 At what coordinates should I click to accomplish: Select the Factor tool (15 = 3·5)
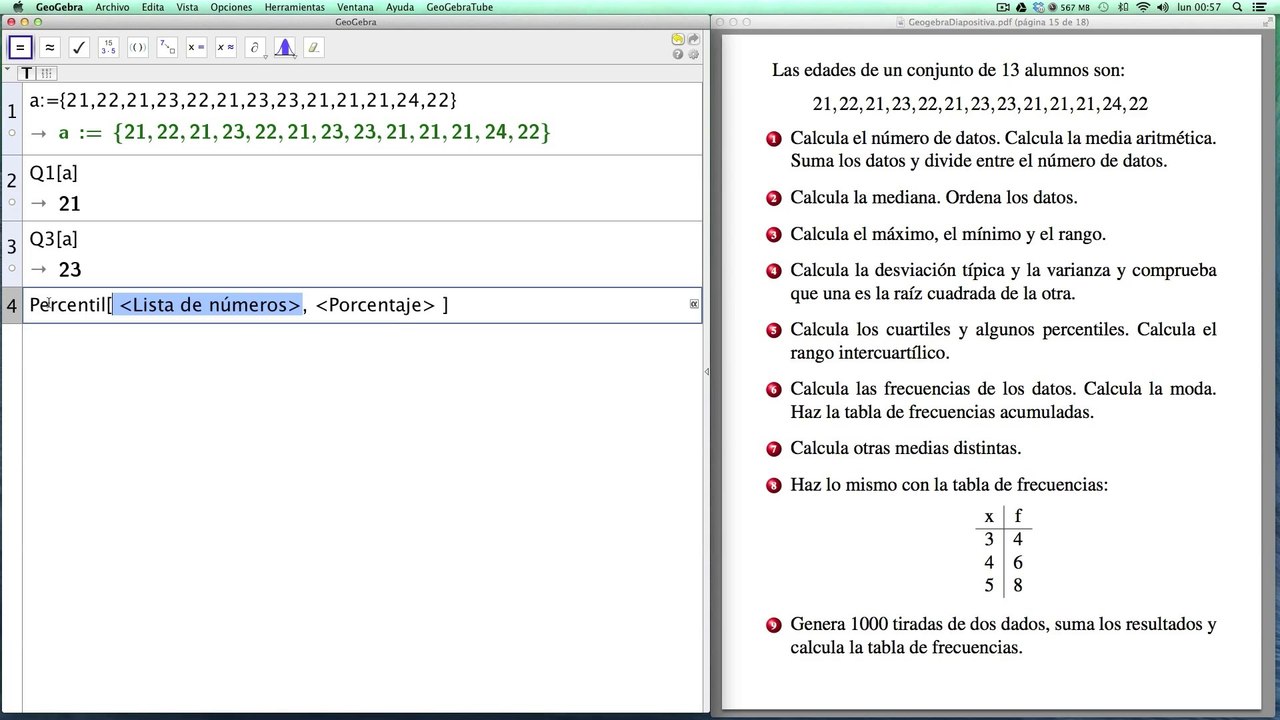coord(108,47)
